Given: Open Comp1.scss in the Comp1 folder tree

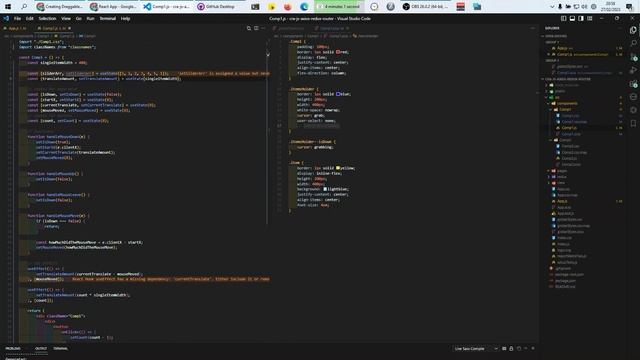Looking at the screenshot, I should pyautogui.click(x=571, y=134).
